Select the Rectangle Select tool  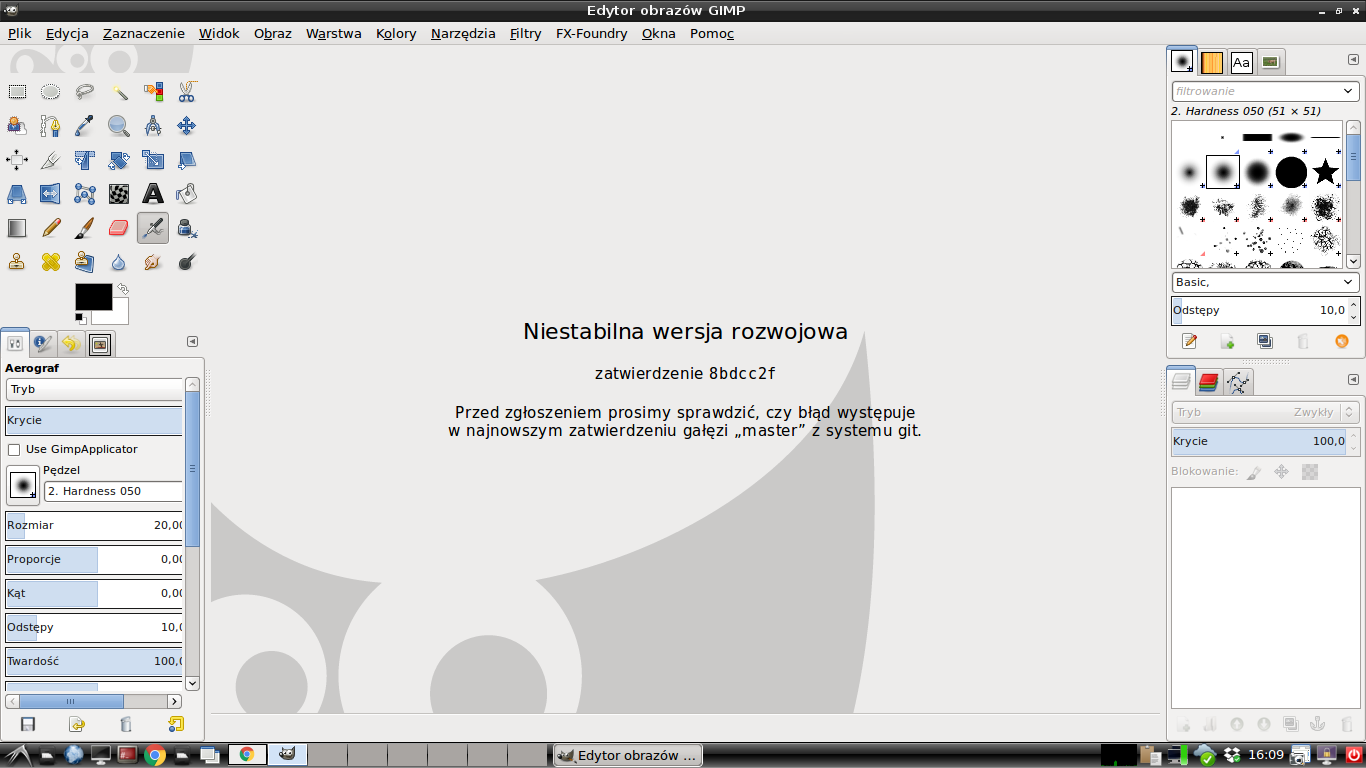click(x=17, y=92)
